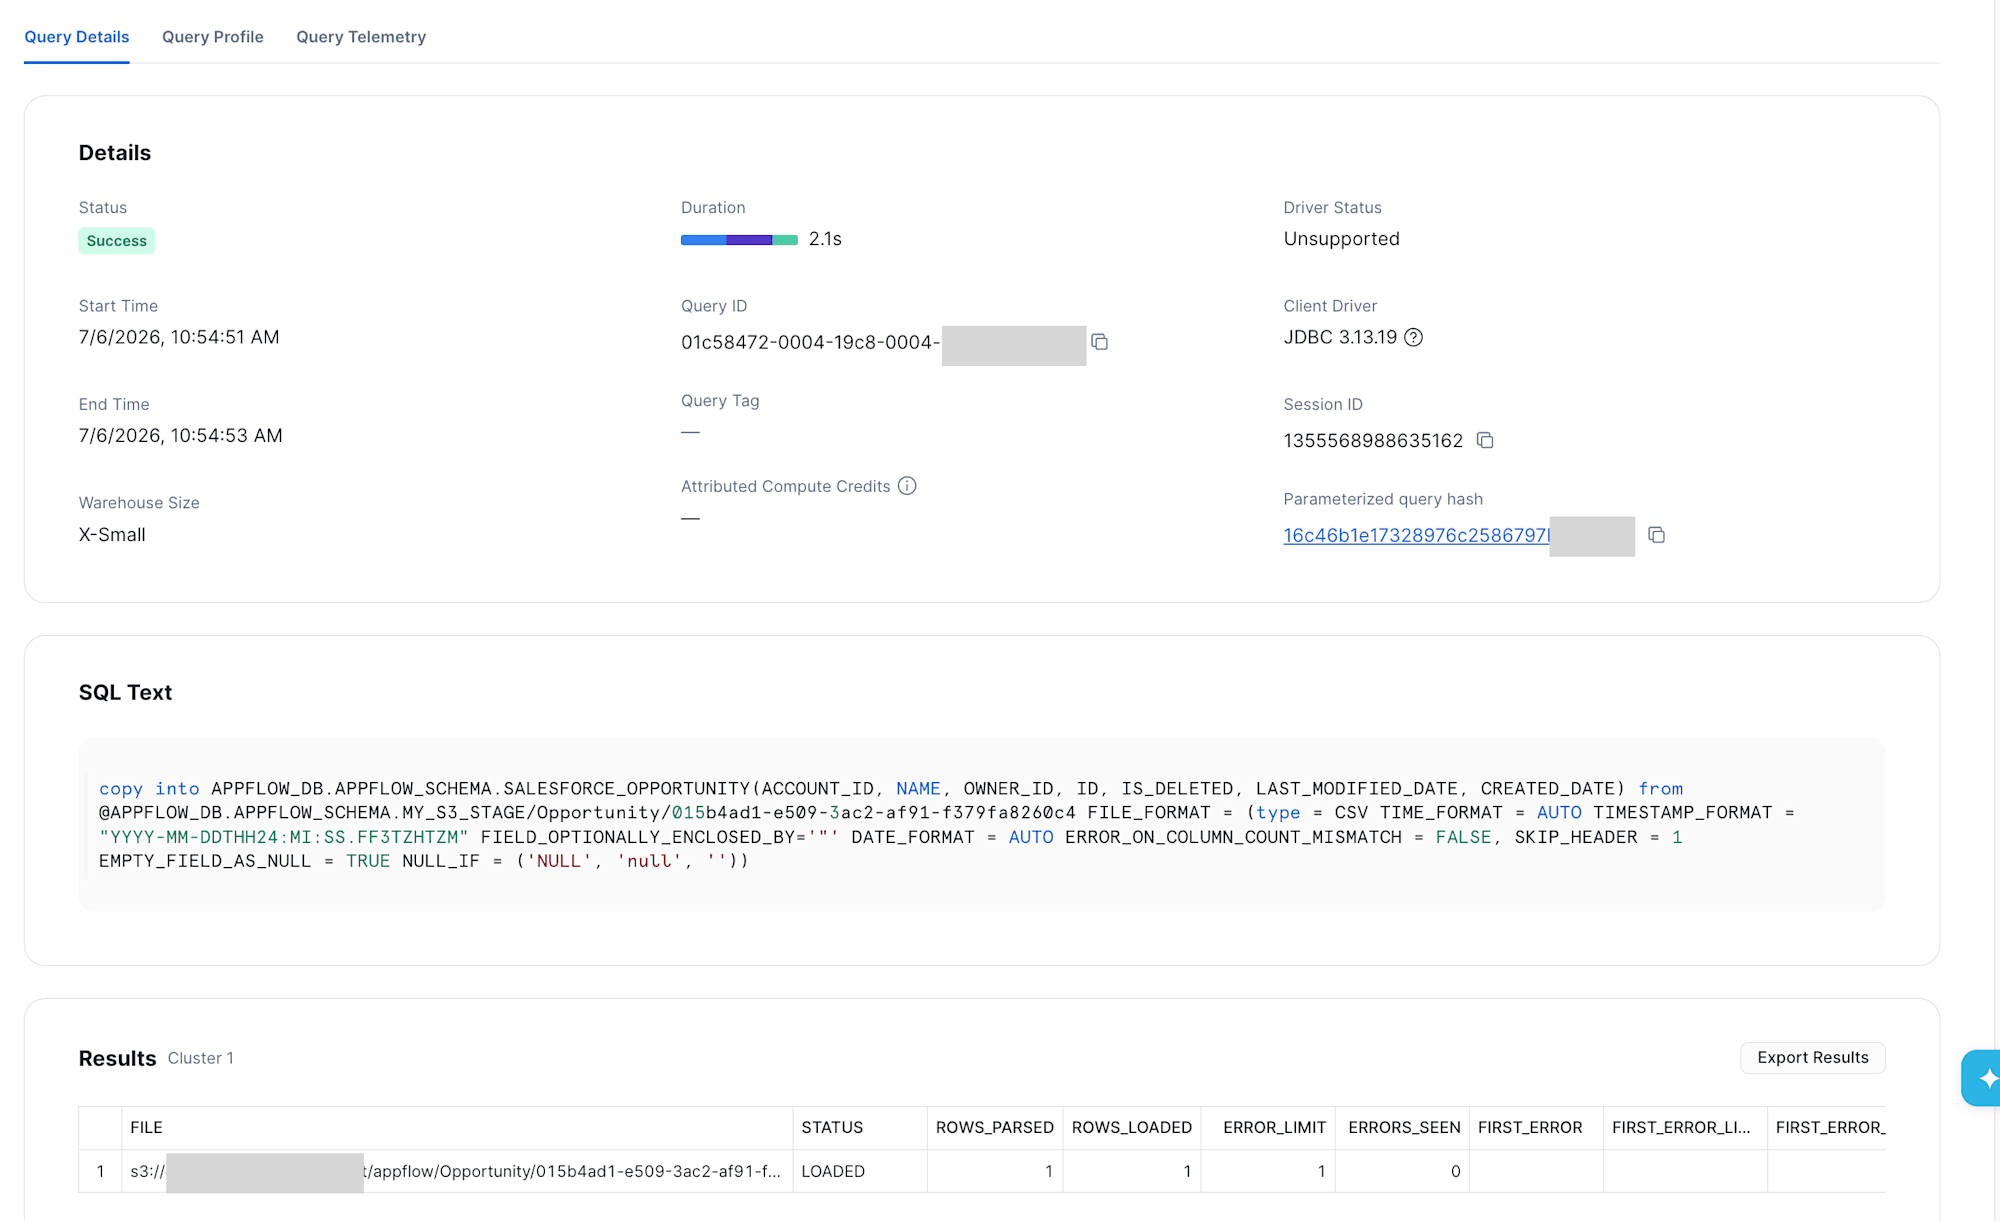This screenshot has width=2000, height=1221.
Task: Click the ERRORS_SEEN column header
Action: [x=1404, y=1127]
